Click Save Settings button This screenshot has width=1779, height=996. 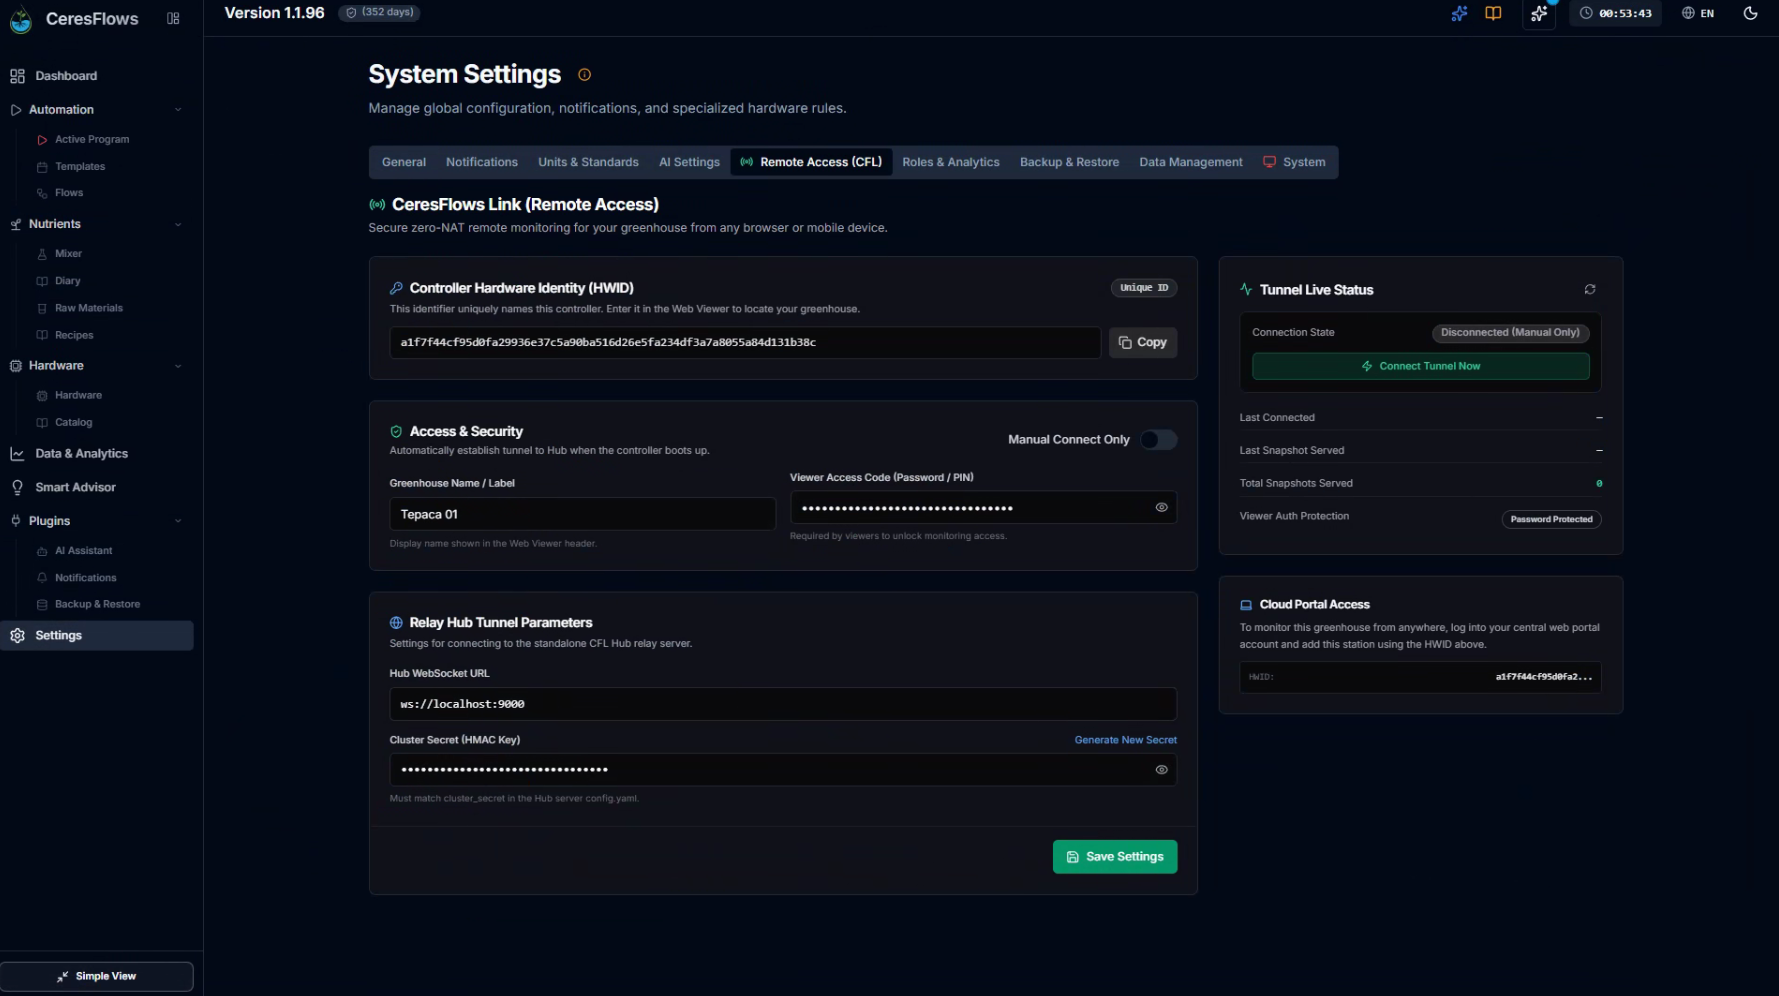click(x=1115, y=857)
